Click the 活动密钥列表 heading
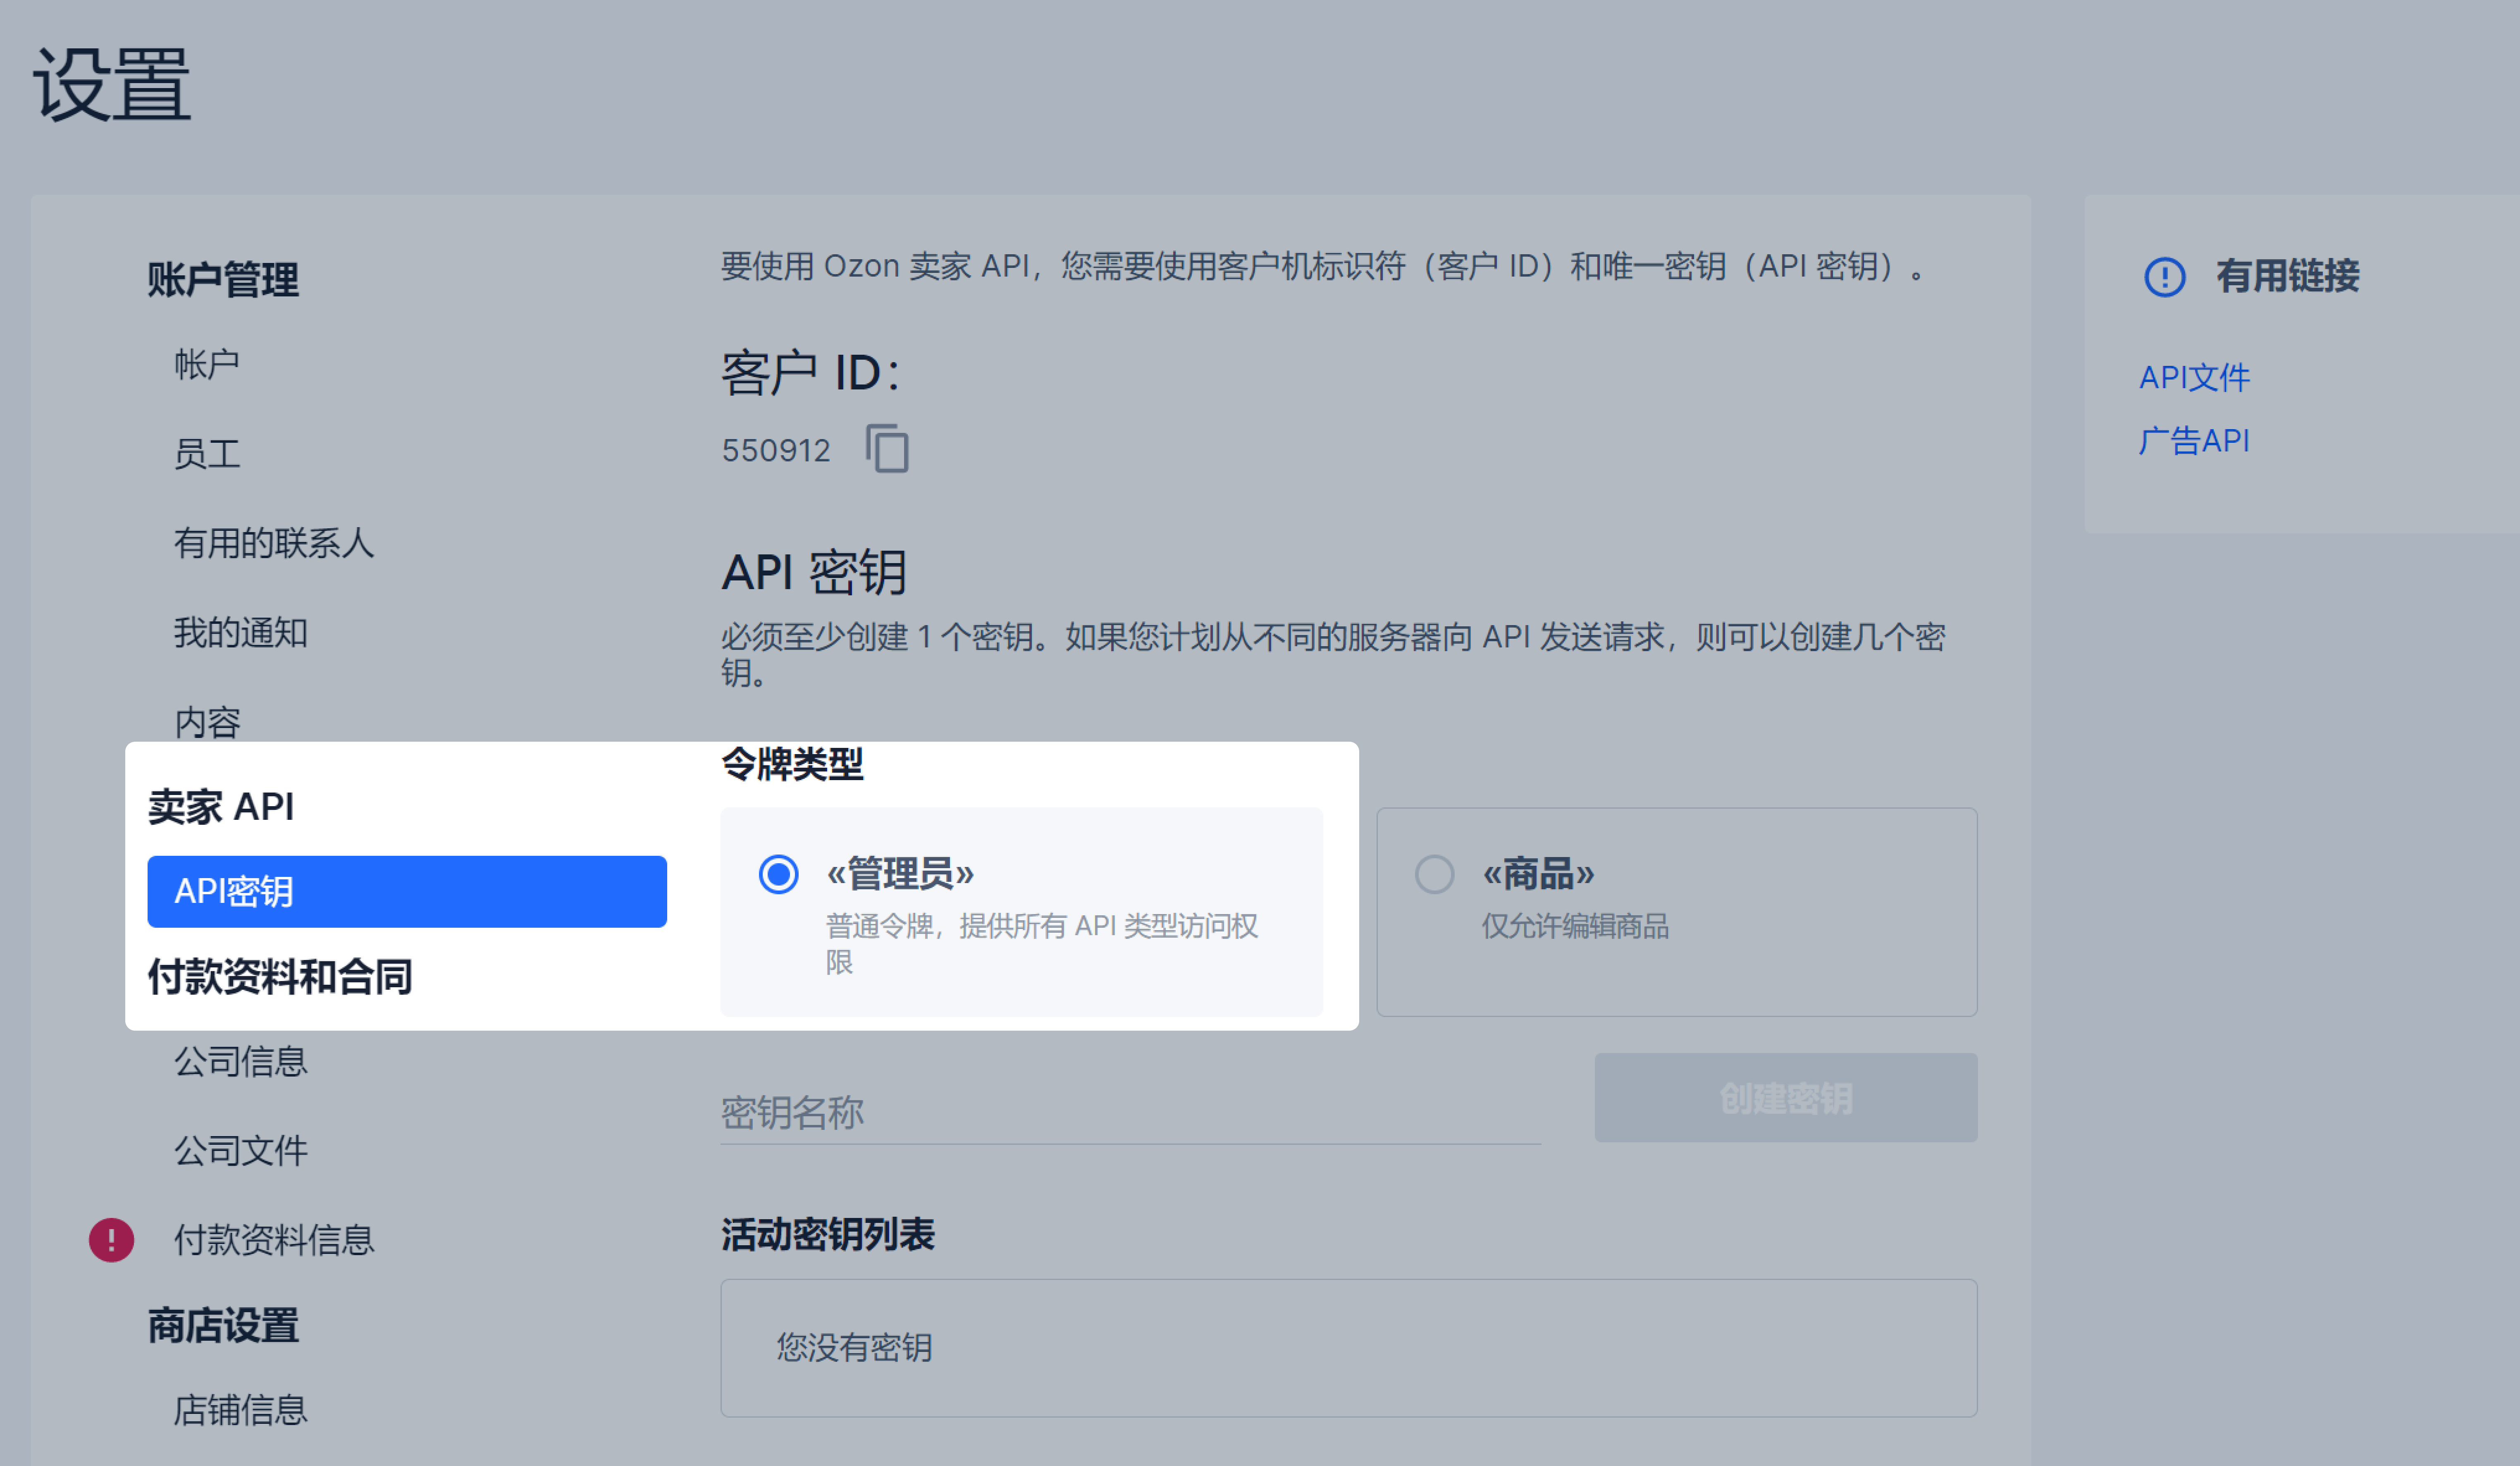 coord(828,1235)
